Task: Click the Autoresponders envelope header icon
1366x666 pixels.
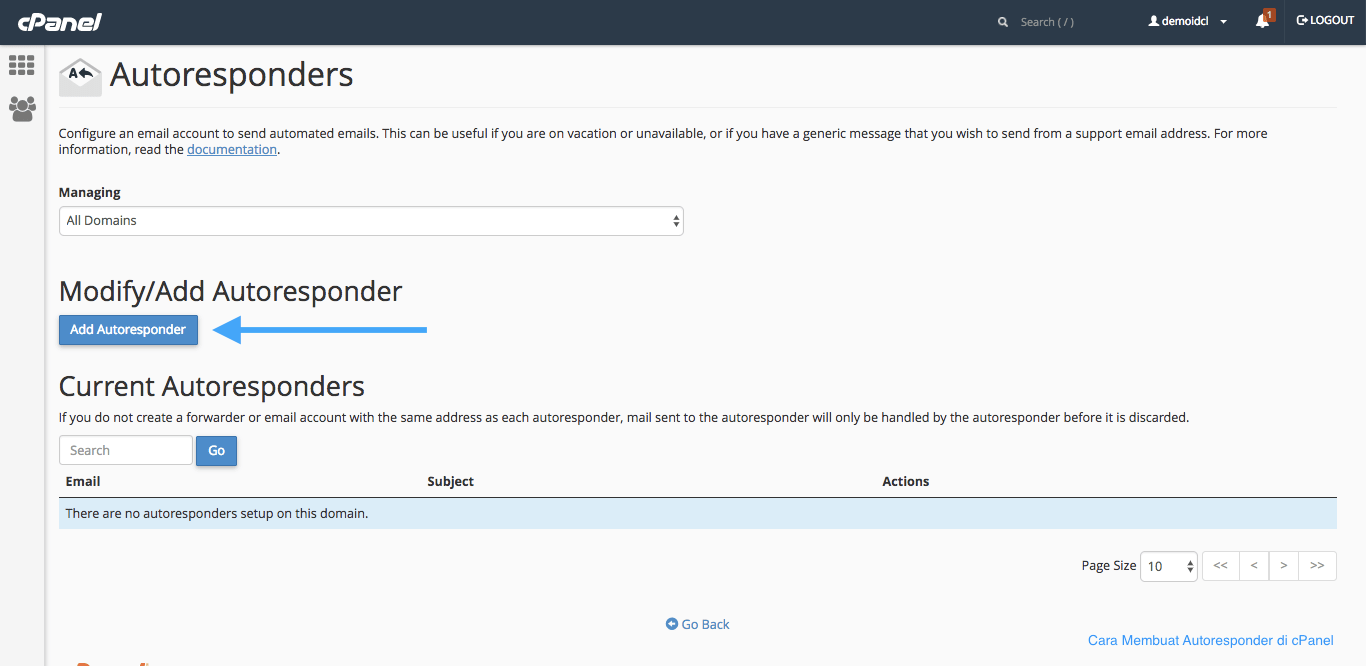Action: pos(80,74)
